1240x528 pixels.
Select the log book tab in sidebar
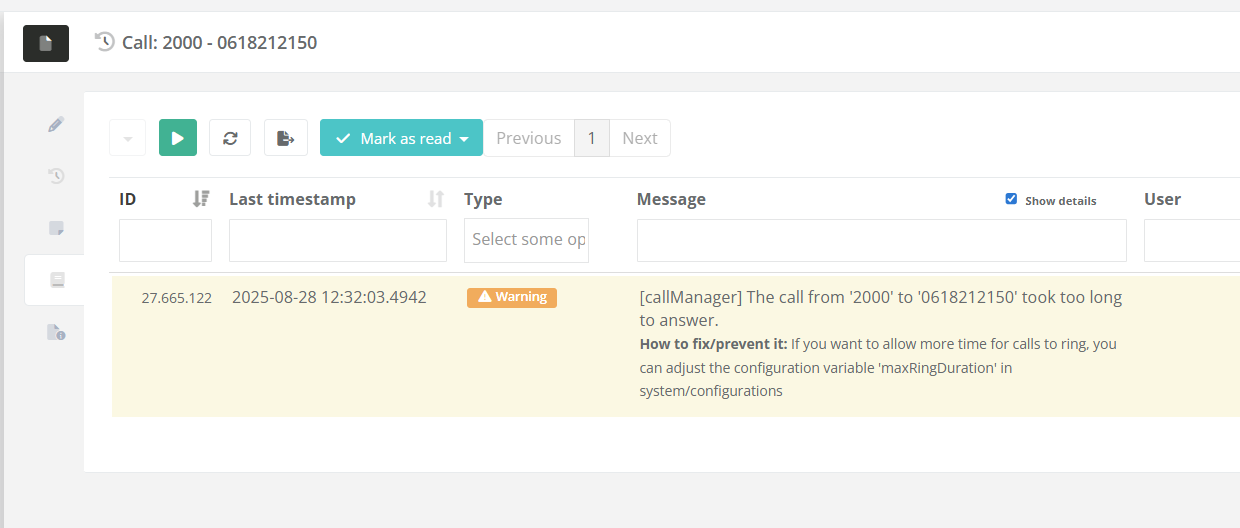pos(56,280)
